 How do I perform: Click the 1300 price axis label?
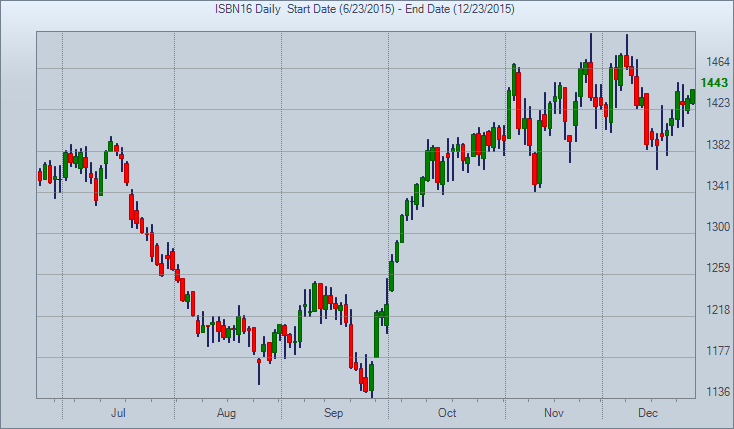718,227
